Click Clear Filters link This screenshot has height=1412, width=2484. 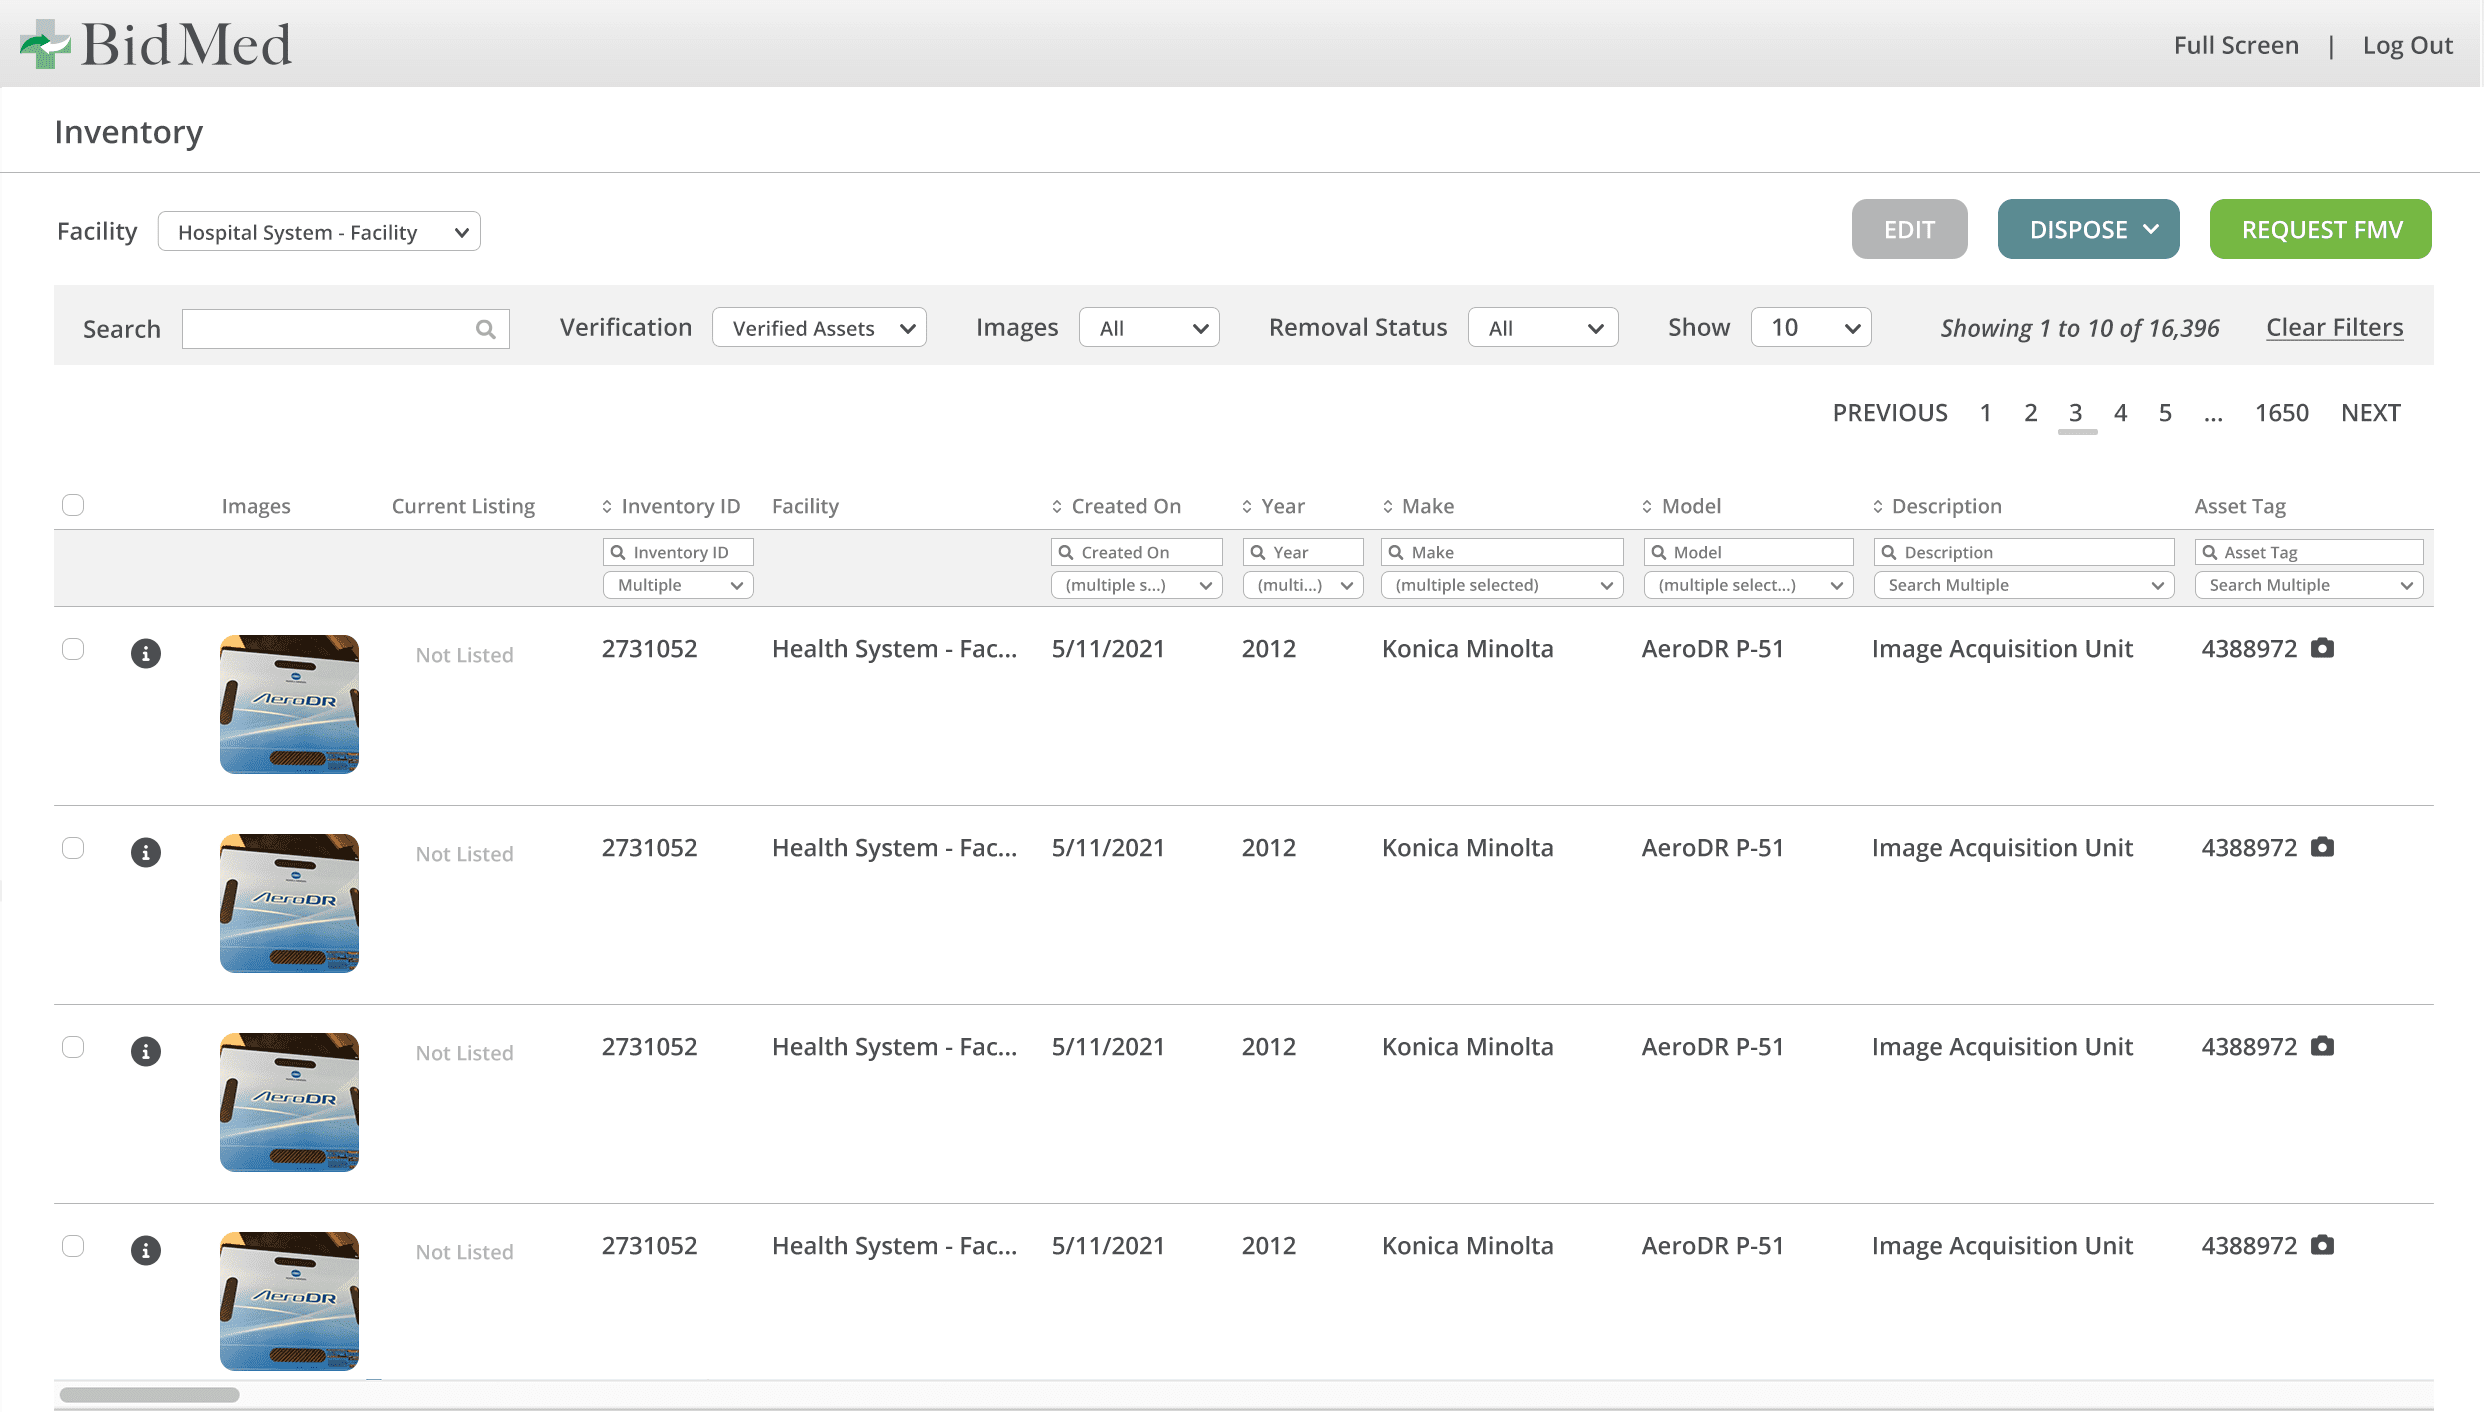pos(2335,328)
